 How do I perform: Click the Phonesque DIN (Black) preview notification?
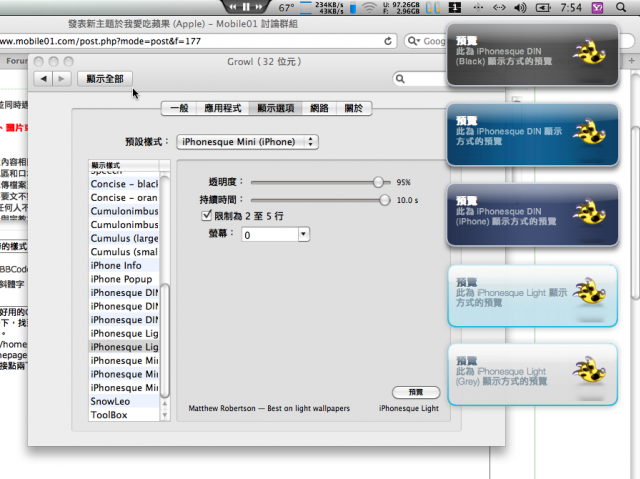tap(533, 55)
